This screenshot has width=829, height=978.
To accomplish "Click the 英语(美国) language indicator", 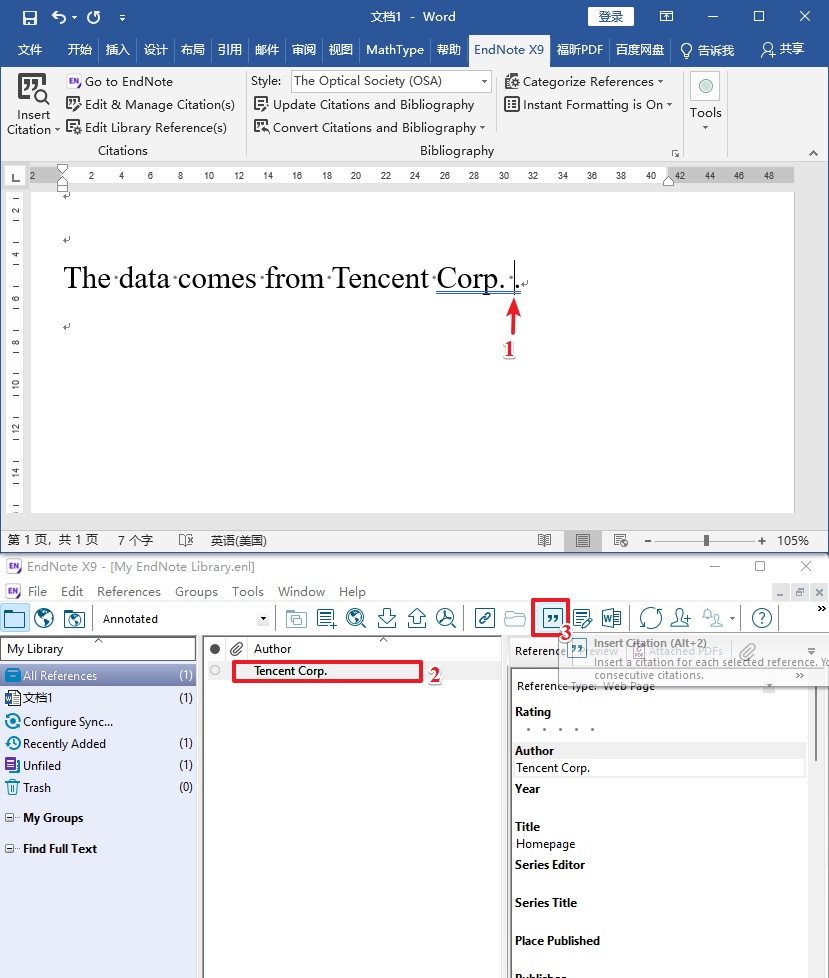I will [239, 540].
